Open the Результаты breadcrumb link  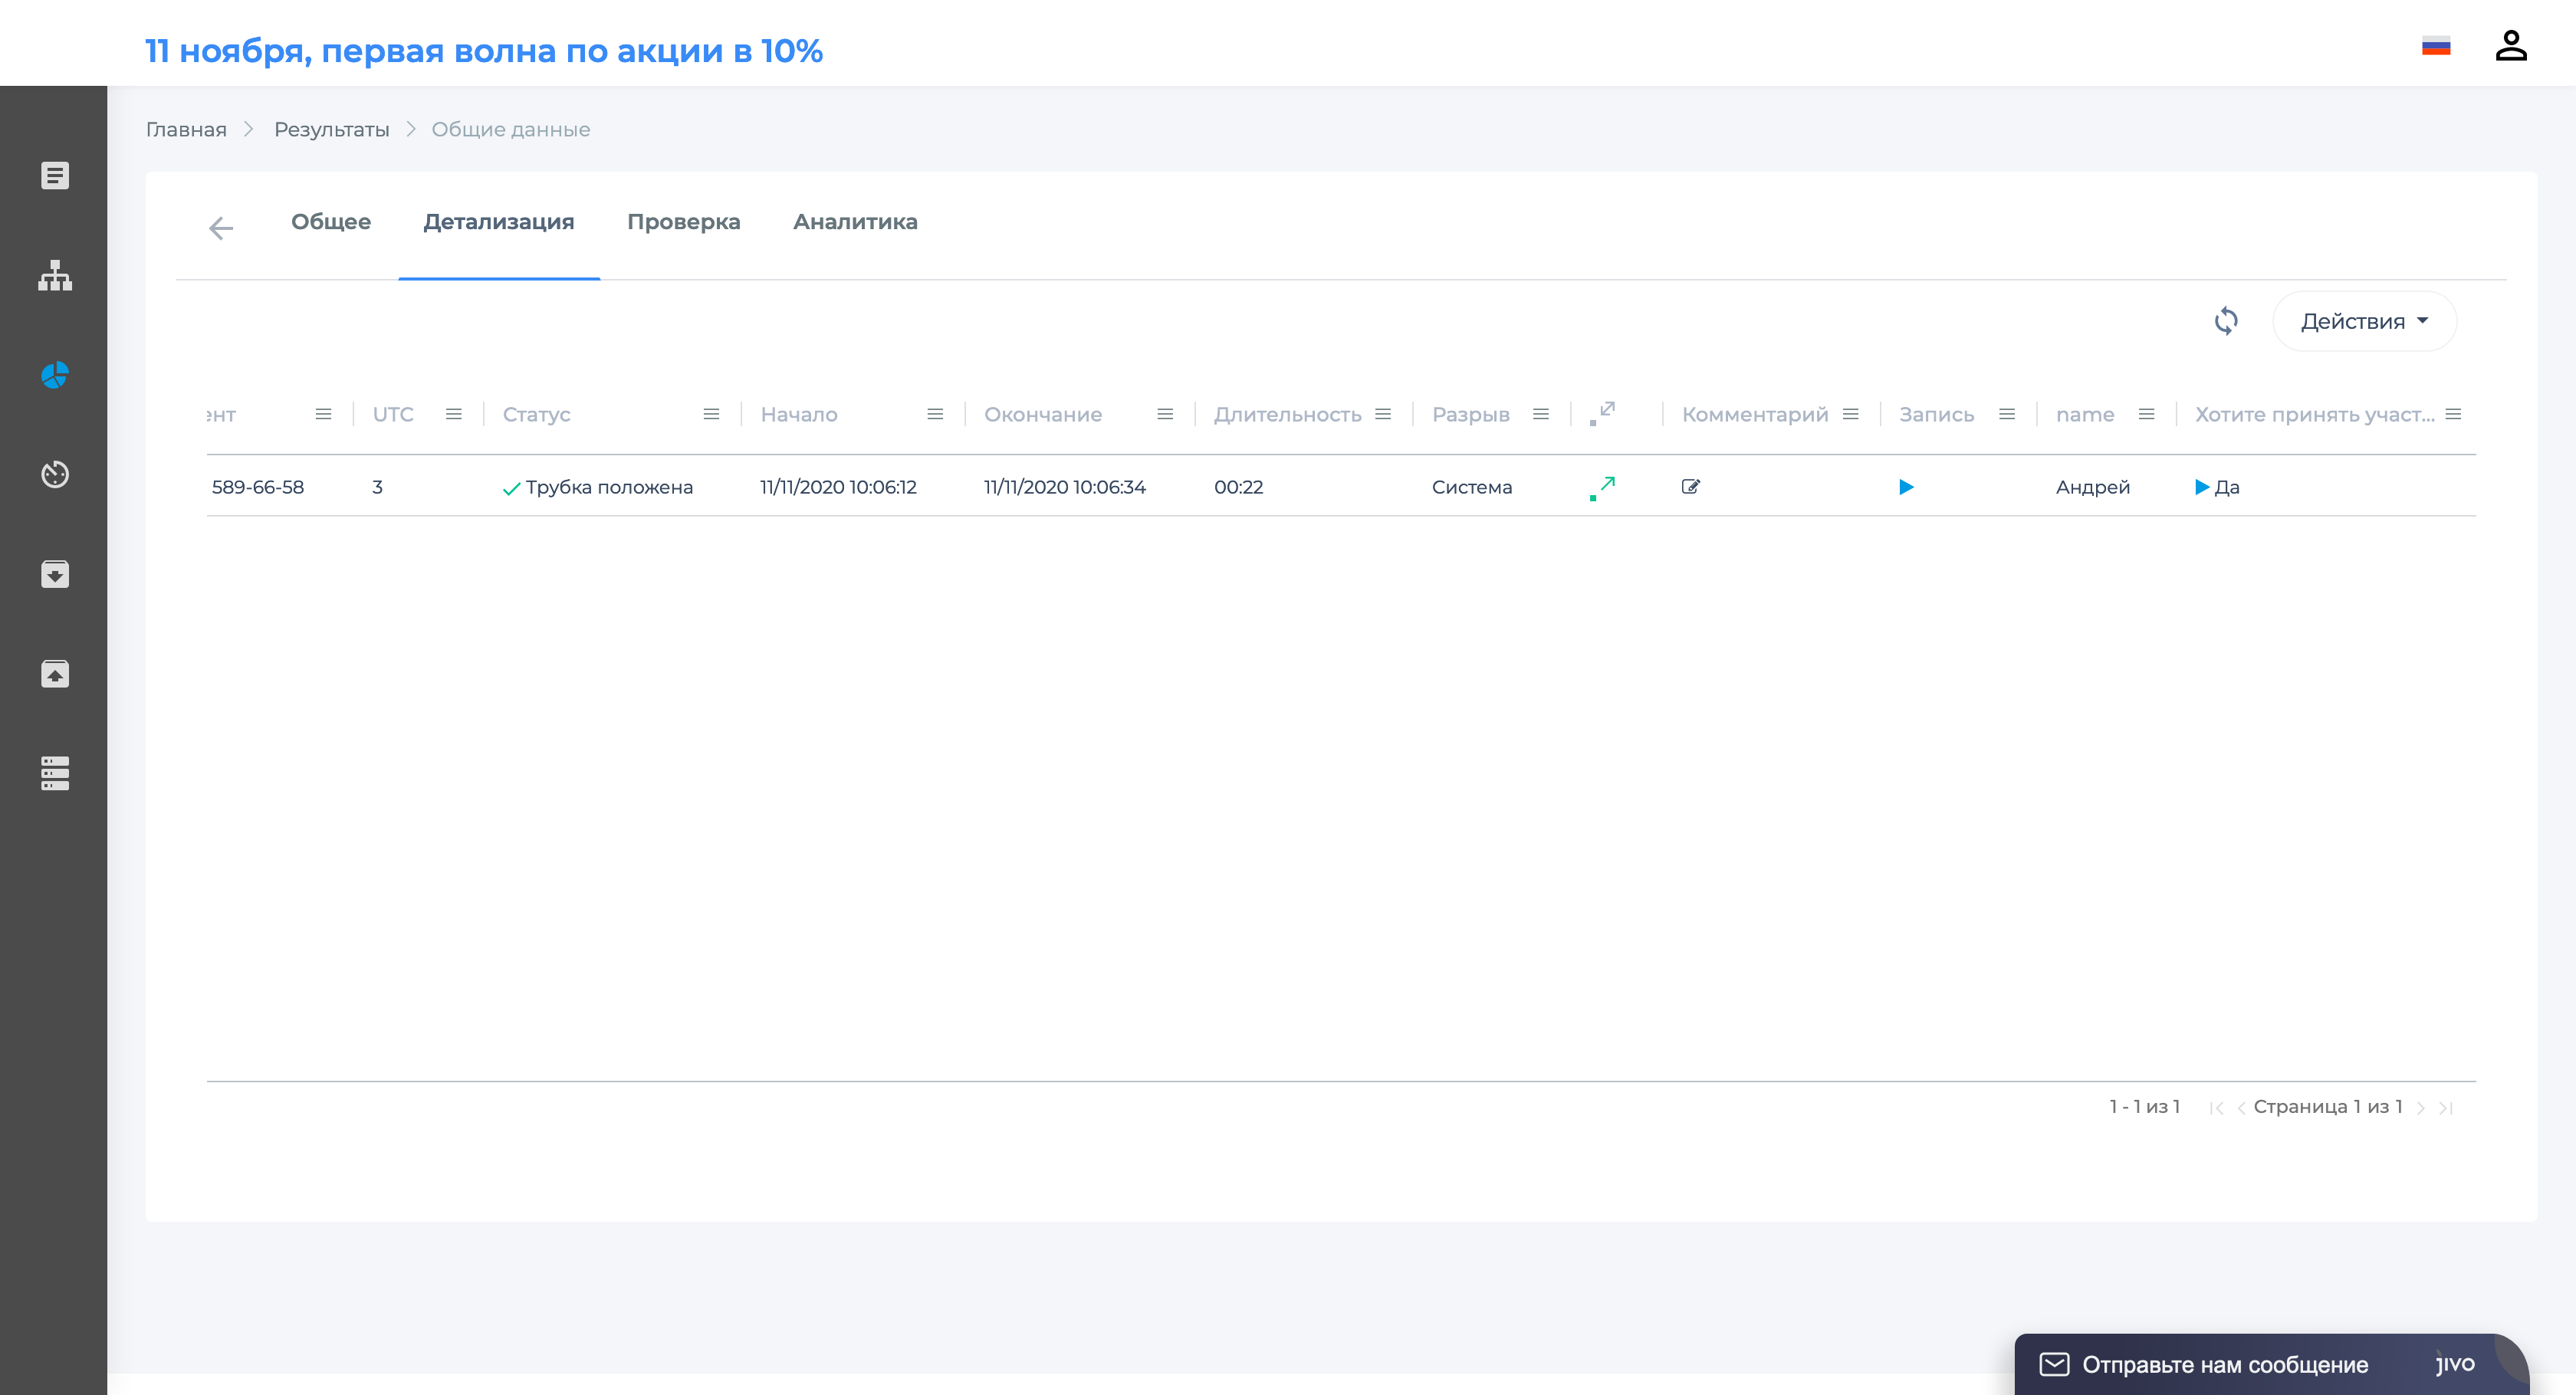click(x=331, y=128)
